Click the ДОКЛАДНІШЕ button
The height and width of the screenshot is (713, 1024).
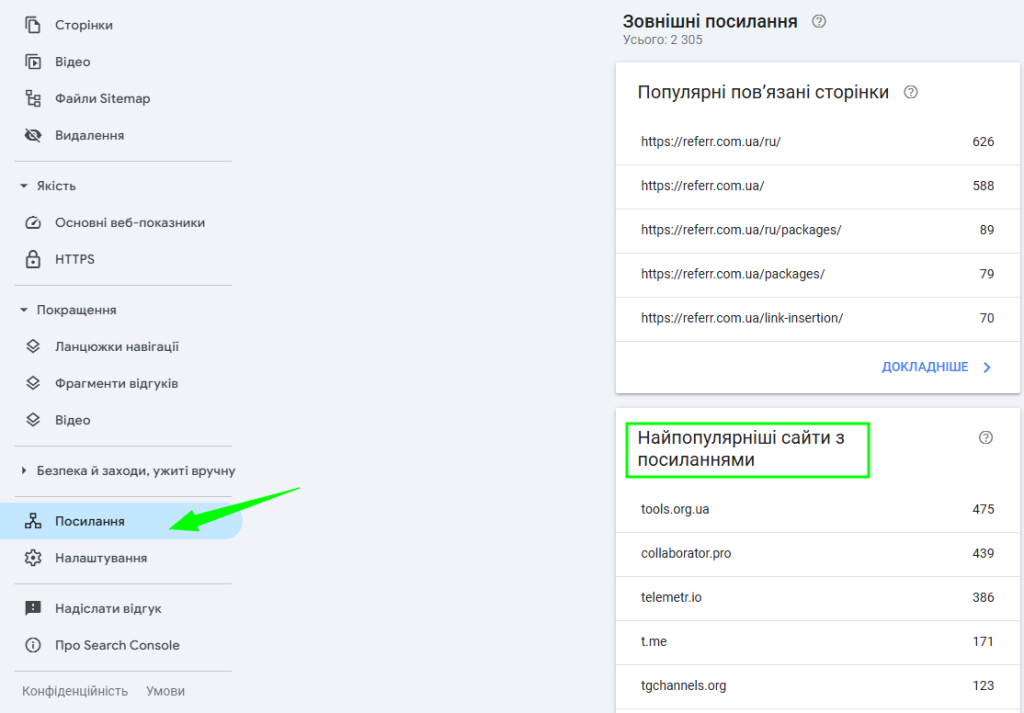[935, 367]
